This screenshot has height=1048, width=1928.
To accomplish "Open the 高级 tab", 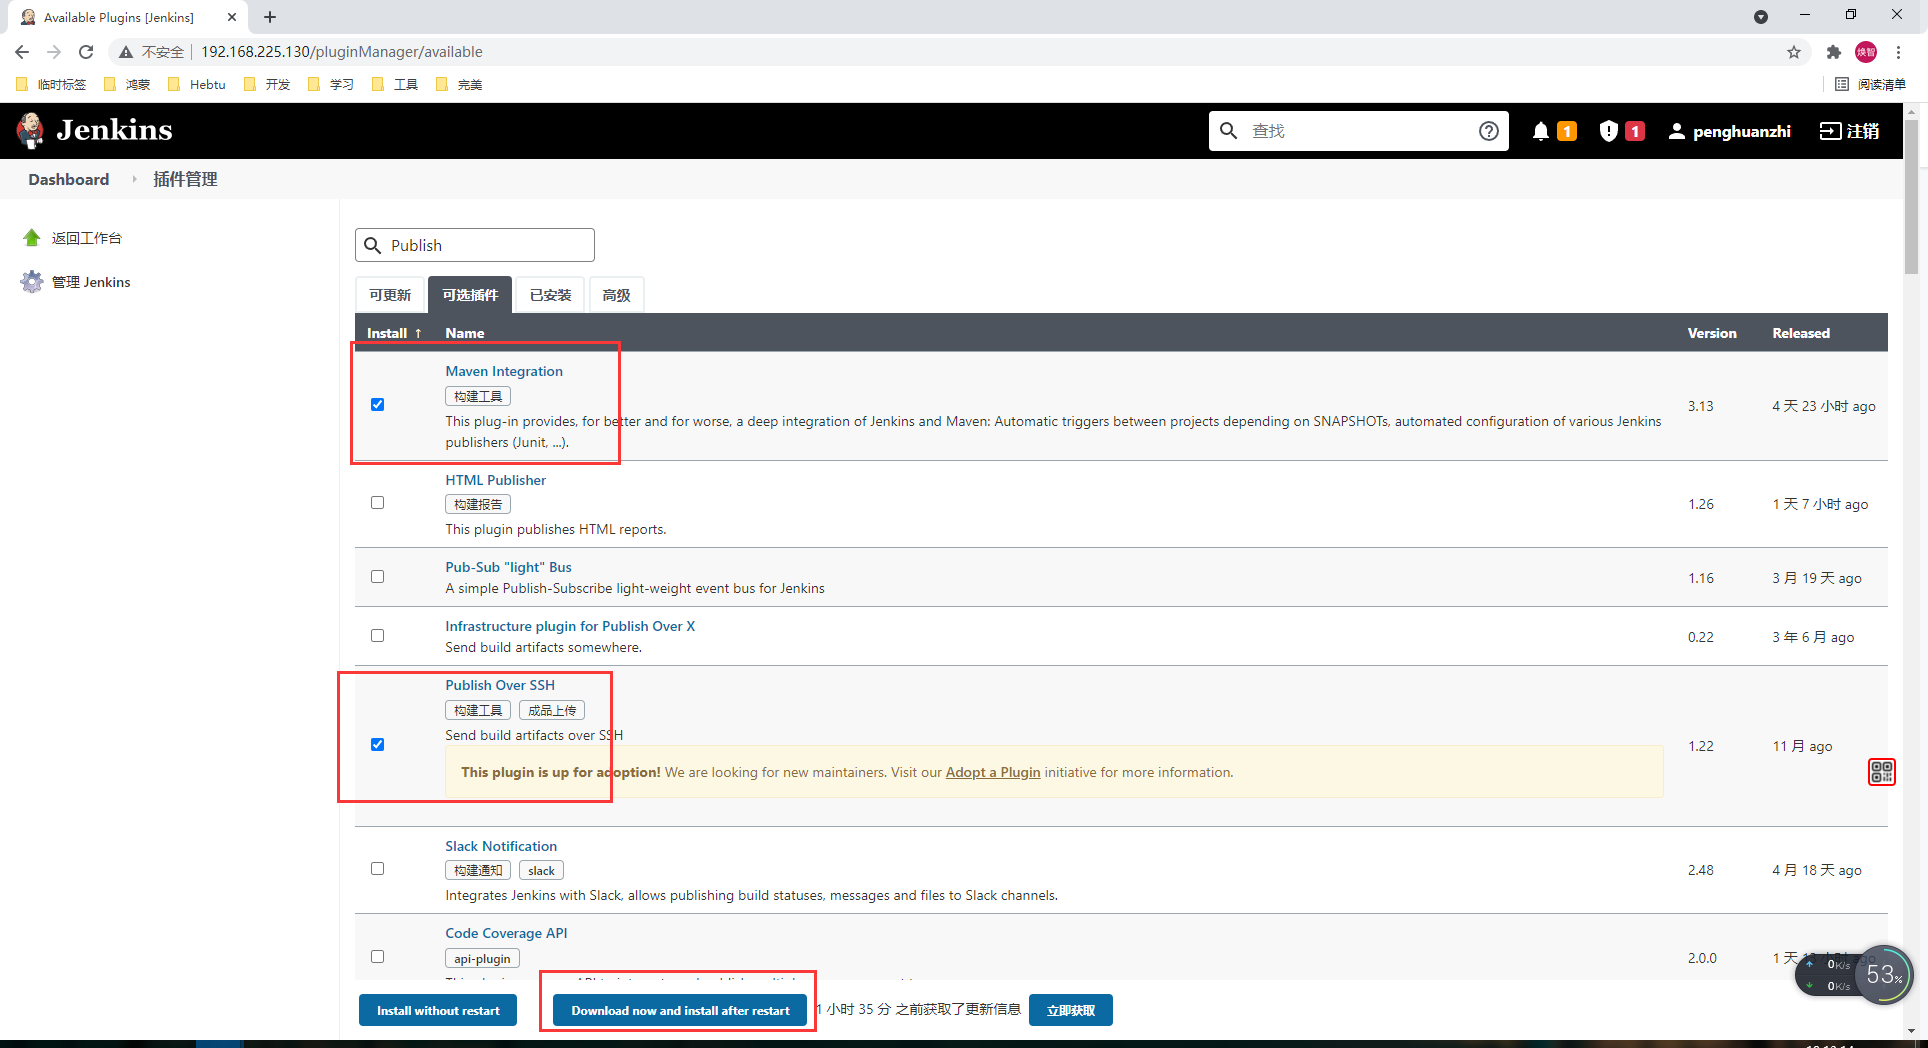I will click(616, 295).
